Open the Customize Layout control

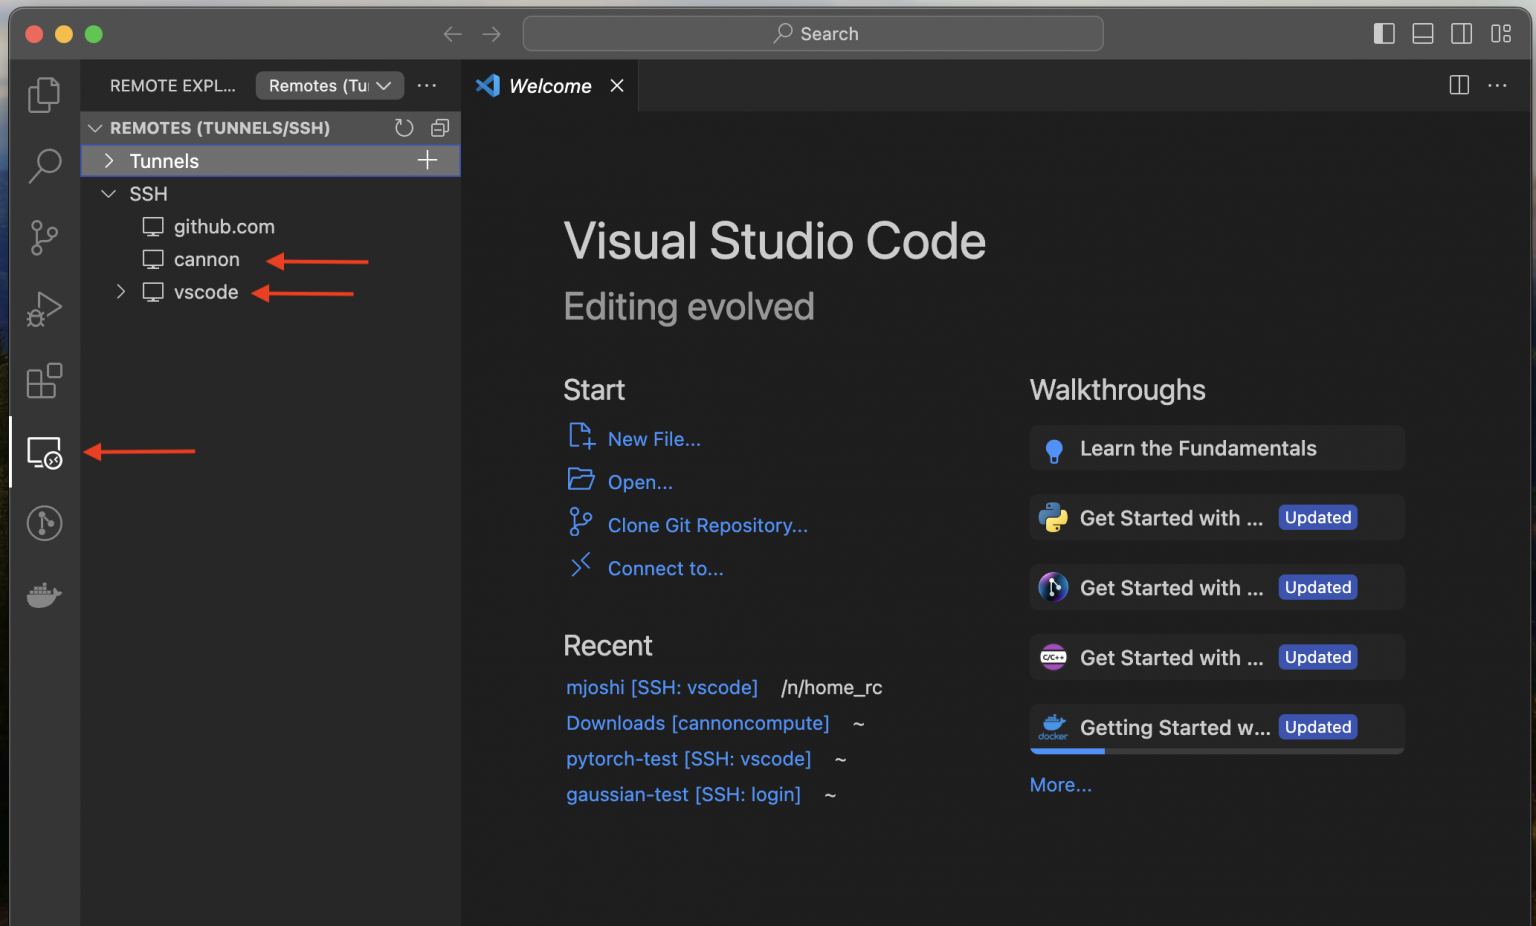pos(1501,33)
